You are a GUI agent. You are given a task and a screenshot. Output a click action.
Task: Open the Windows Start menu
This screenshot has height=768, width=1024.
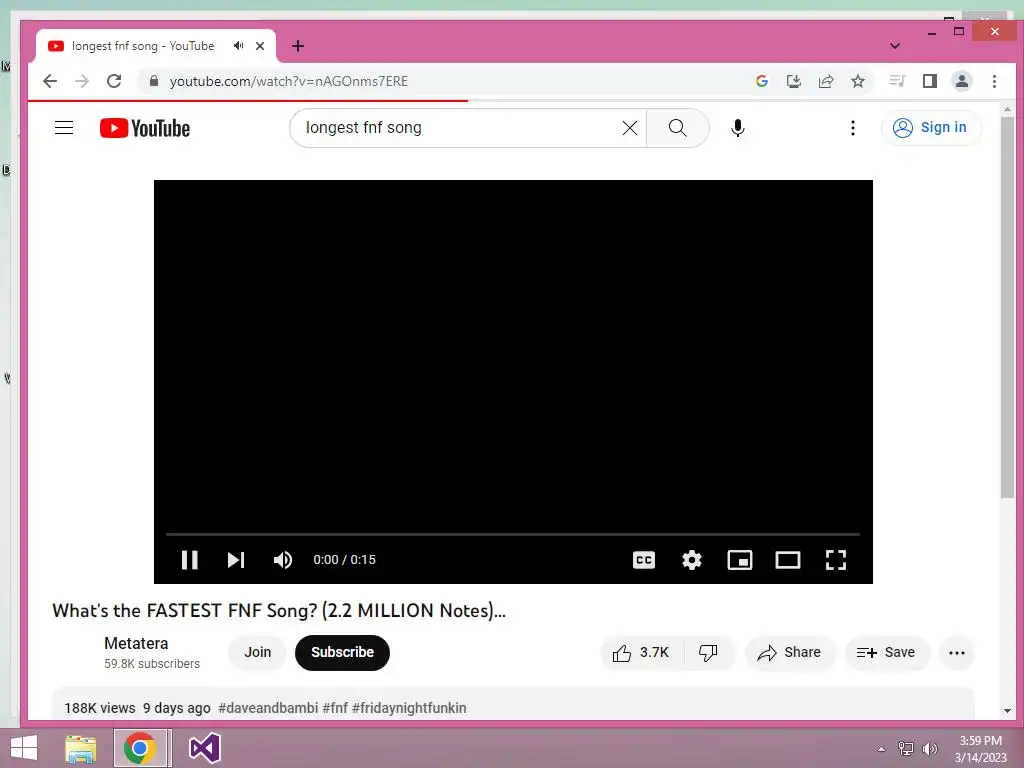(24, 748)
